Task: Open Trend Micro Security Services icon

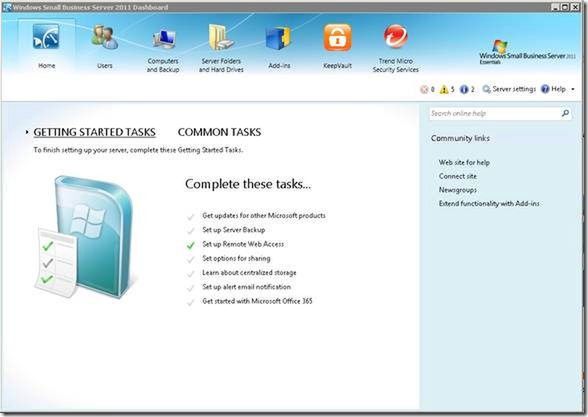Action: click(x=396, y=36)
